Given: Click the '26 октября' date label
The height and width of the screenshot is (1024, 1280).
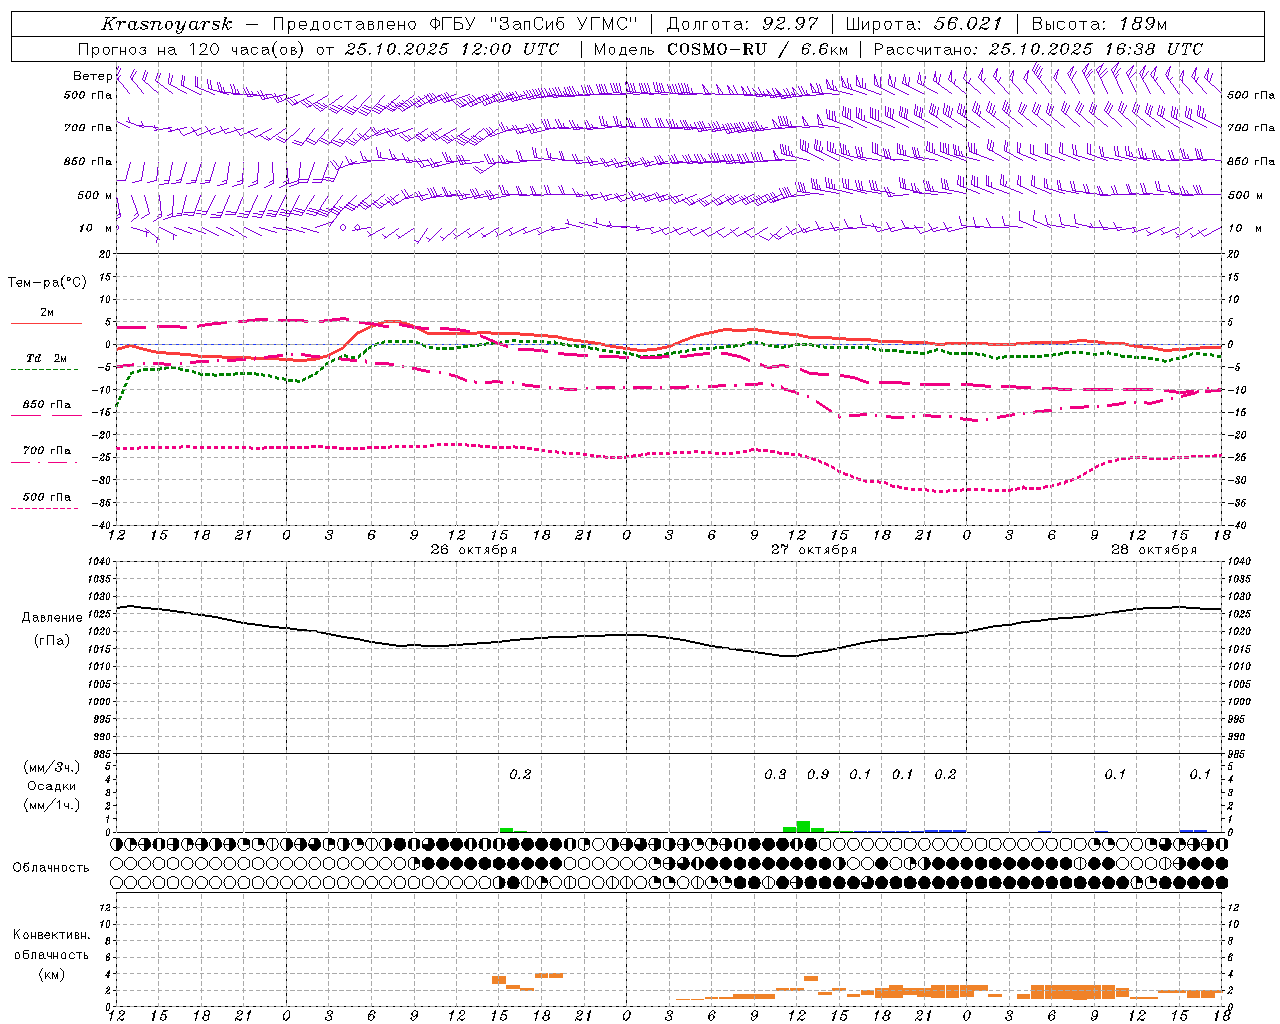Looking at the screenshot, I should [474, 550].
